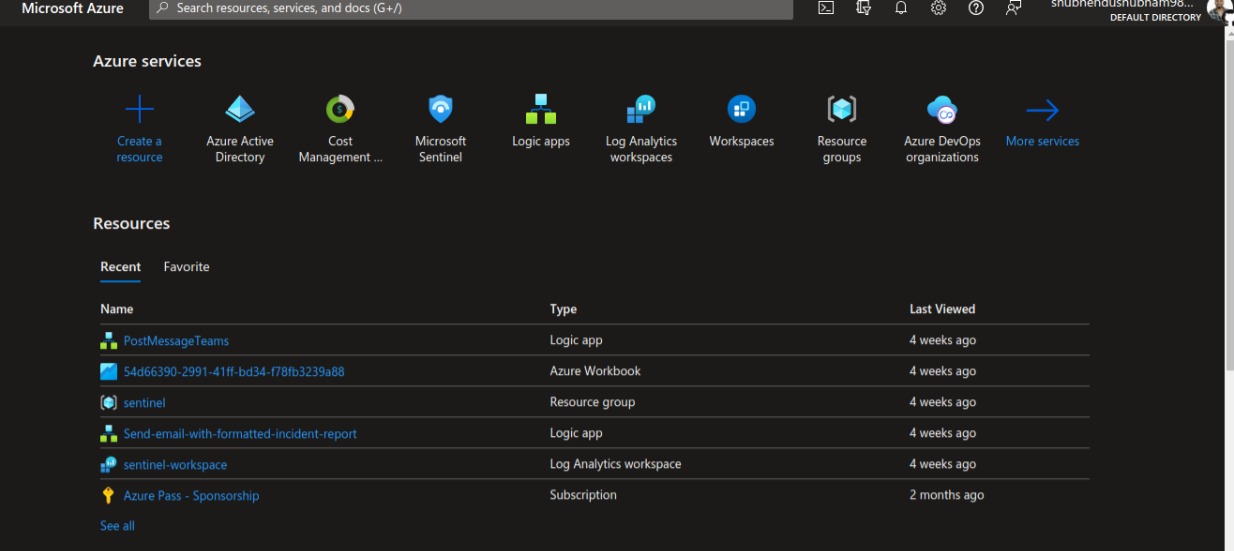Open the feedback icon in header
The image size is (1234, 551).
pos(1013,7)
